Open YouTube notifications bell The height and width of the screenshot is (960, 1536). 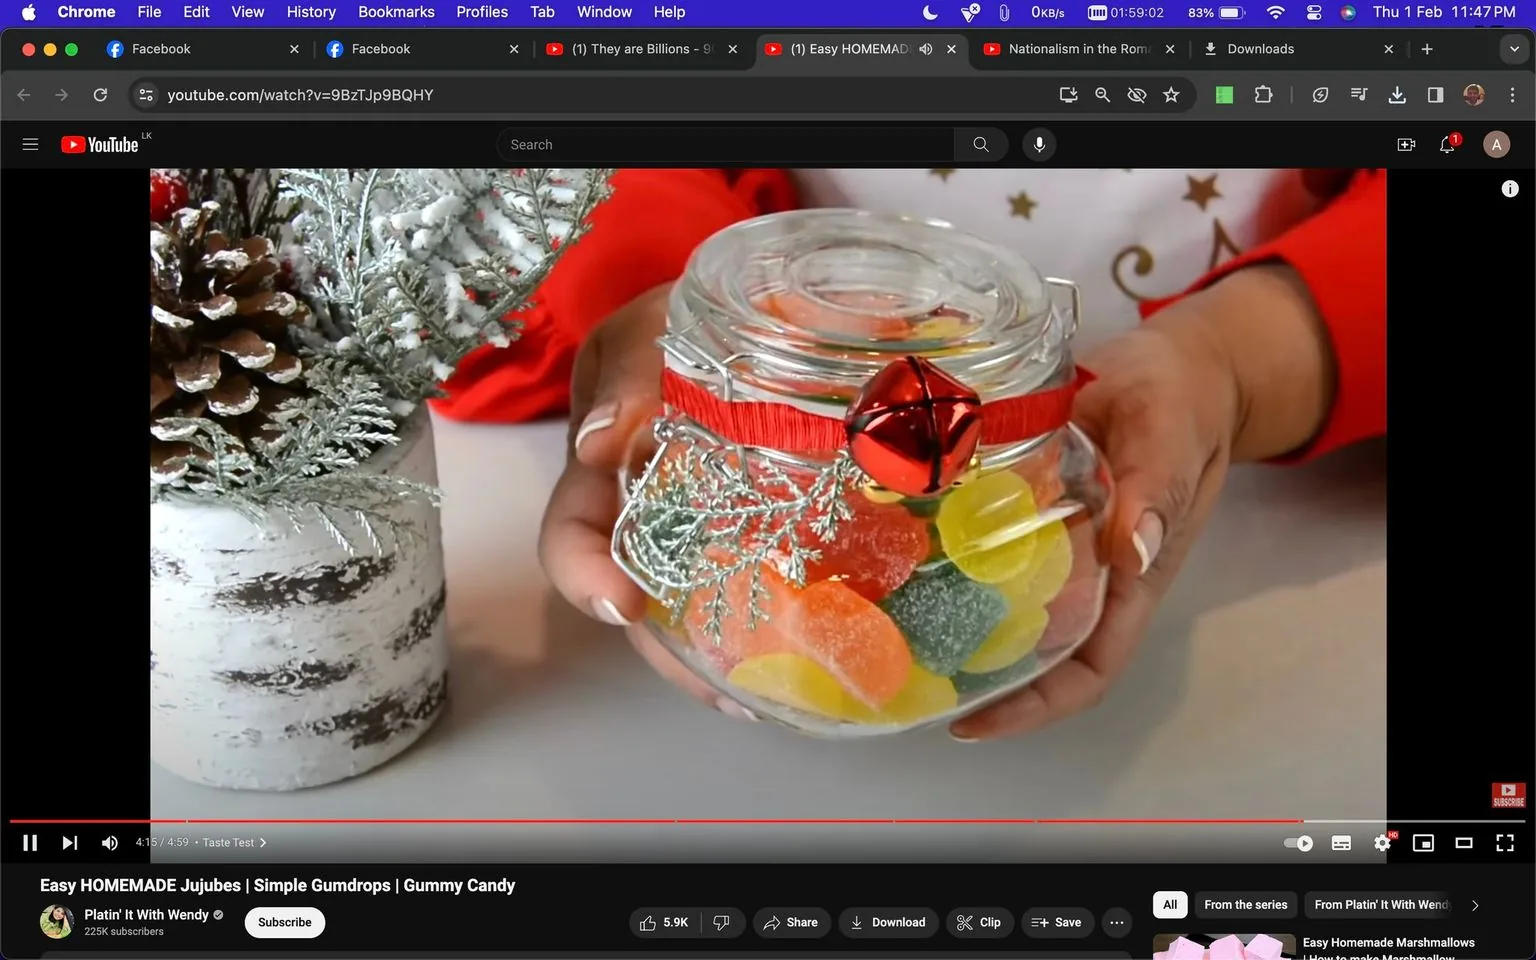pos(1445,144)
